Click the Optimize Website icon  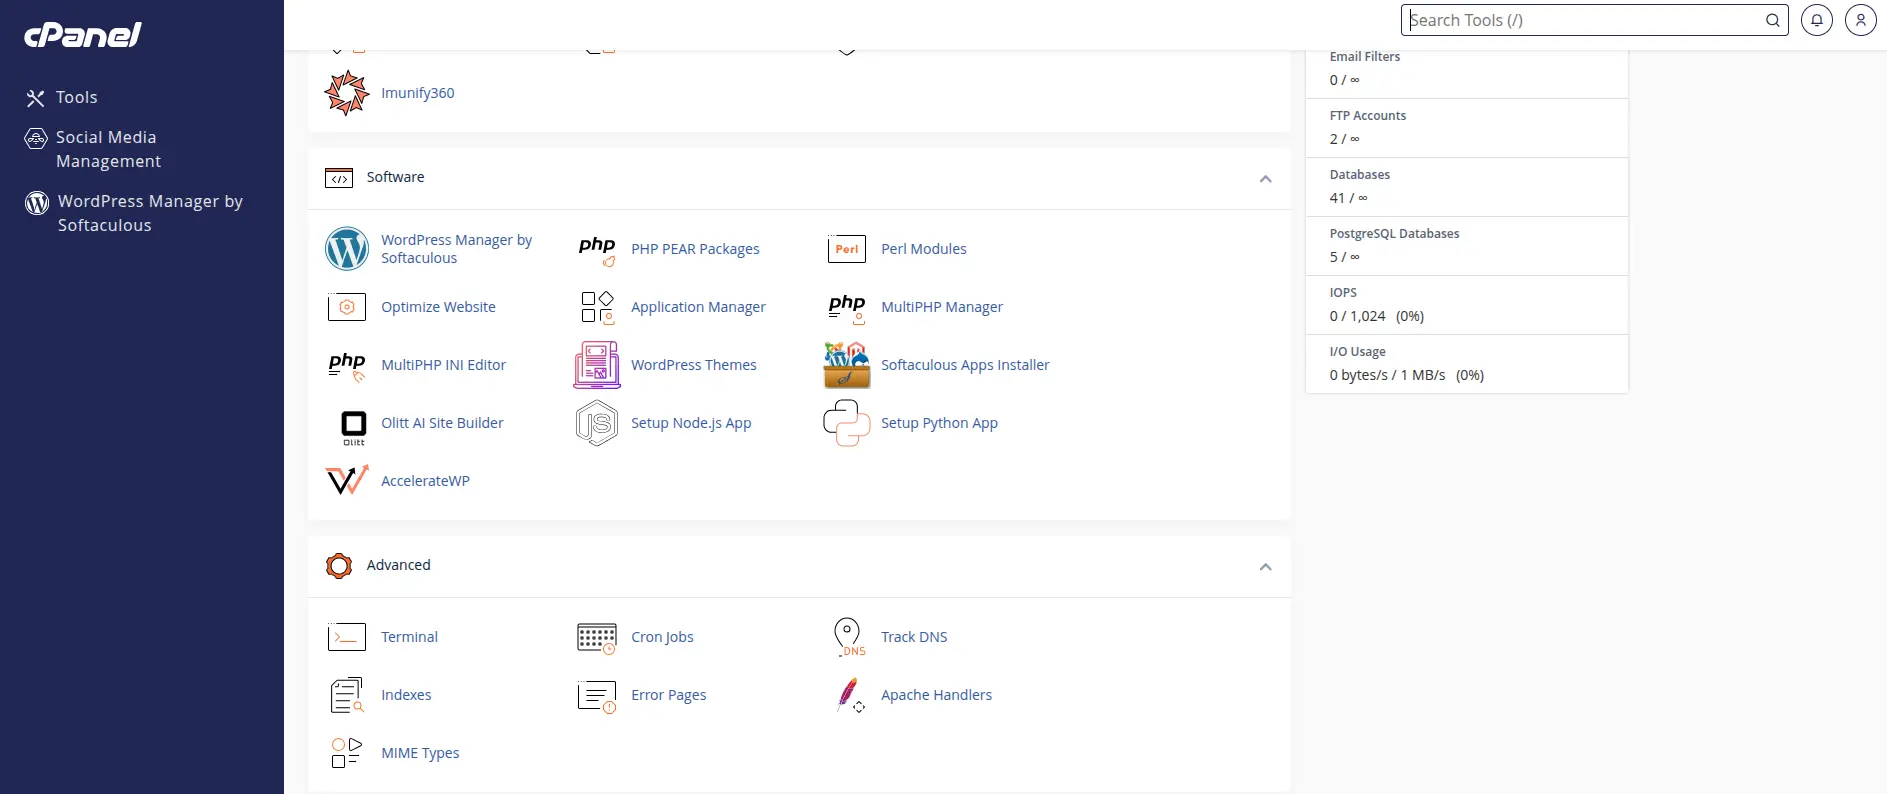click(347, 307)
